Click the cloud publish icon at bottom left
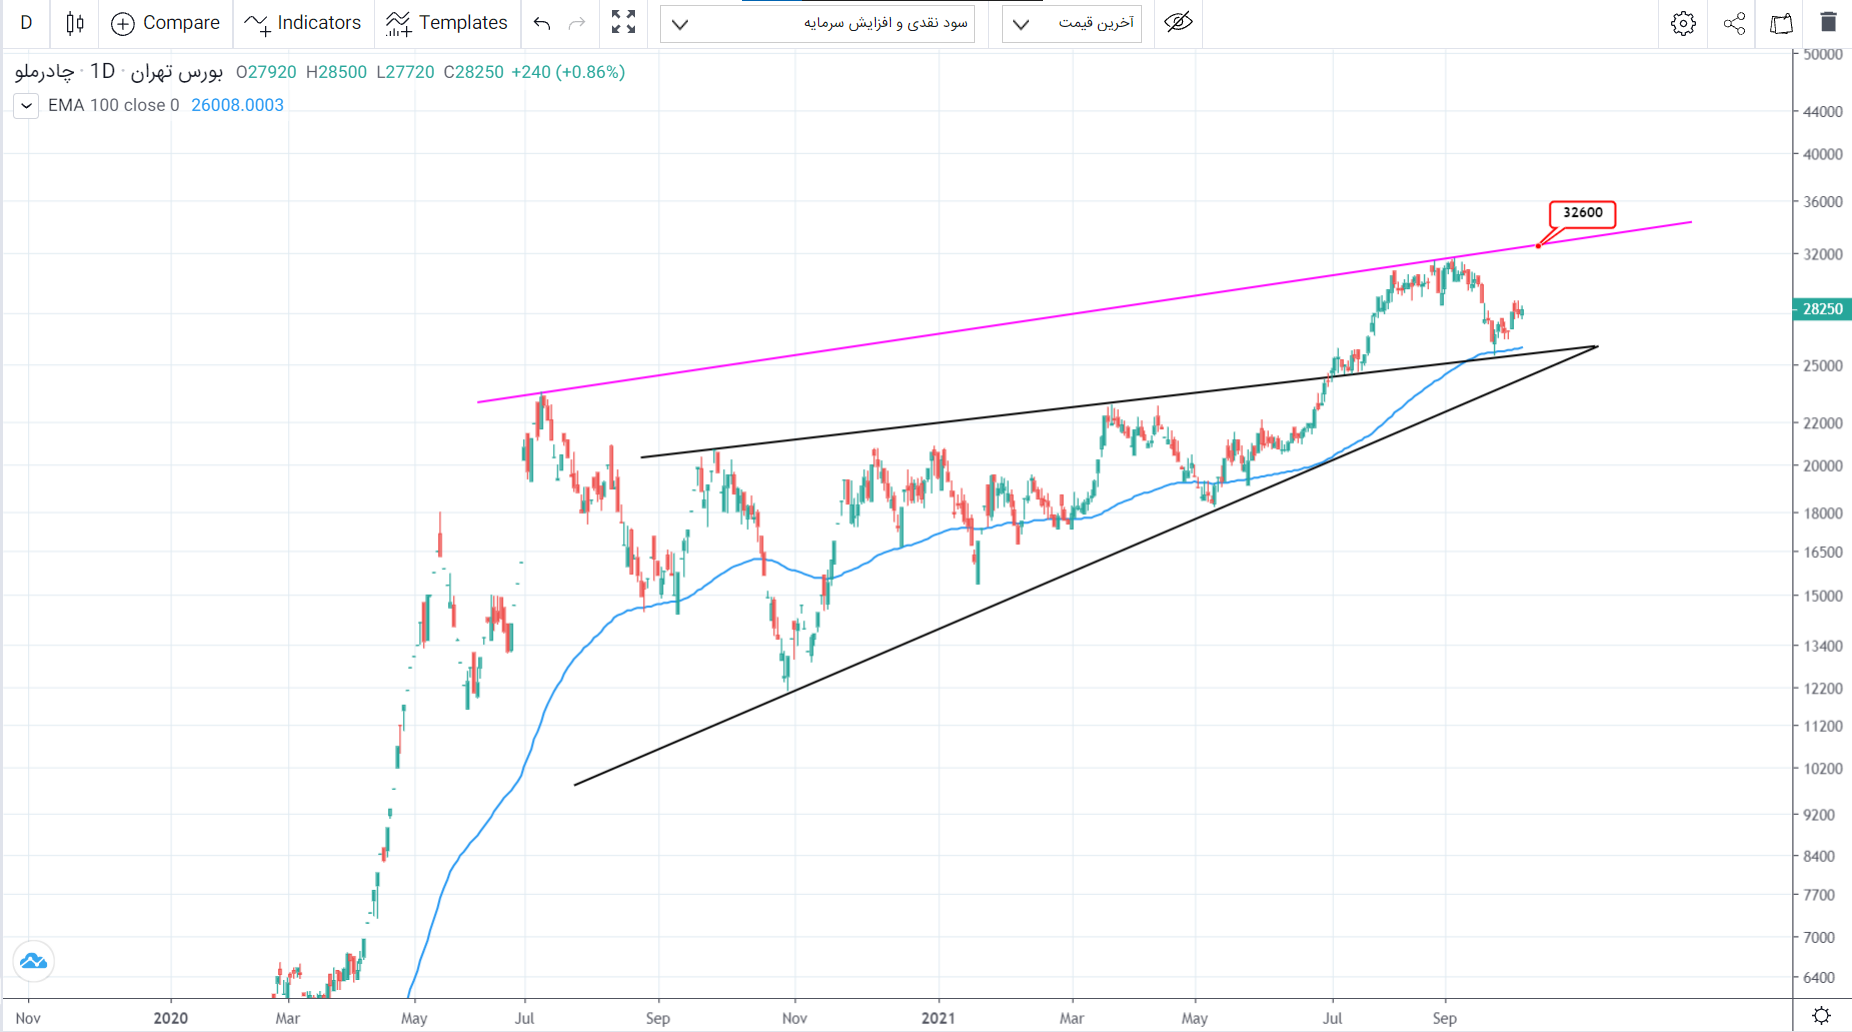This screenshot has height=1032, width=1852. click(34, 961)
